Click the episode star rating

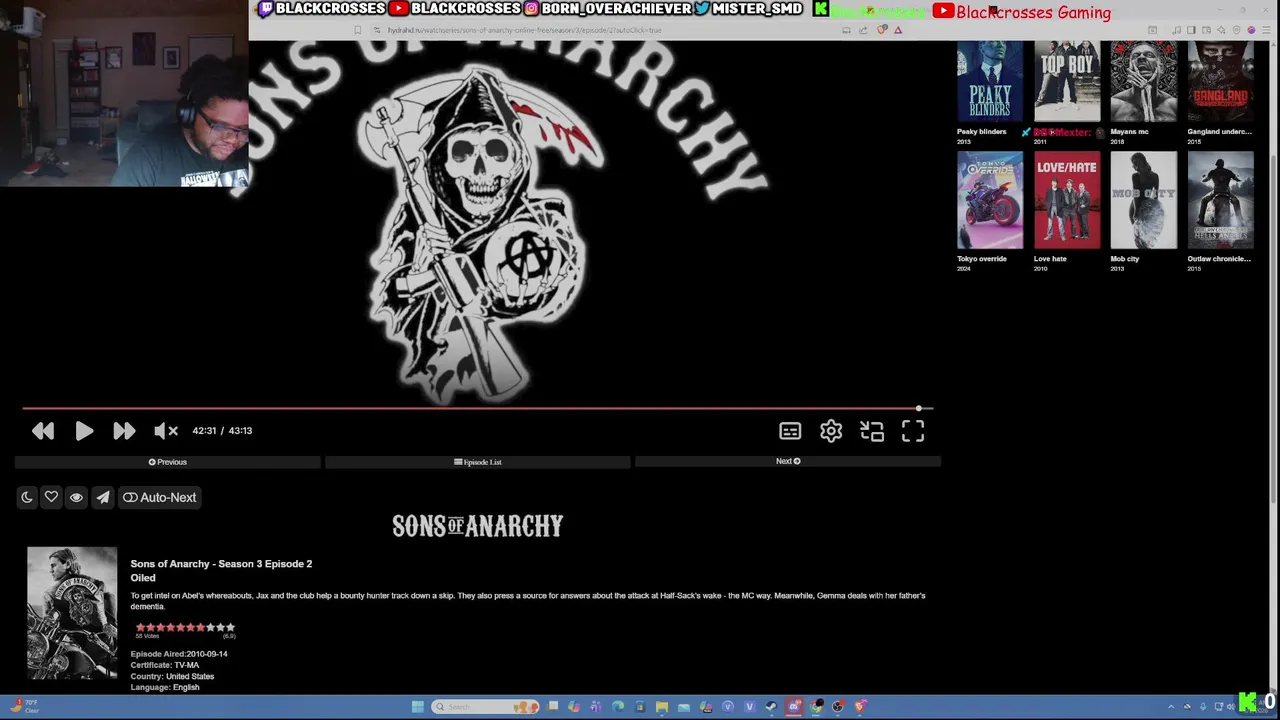[x=185, y=628]
